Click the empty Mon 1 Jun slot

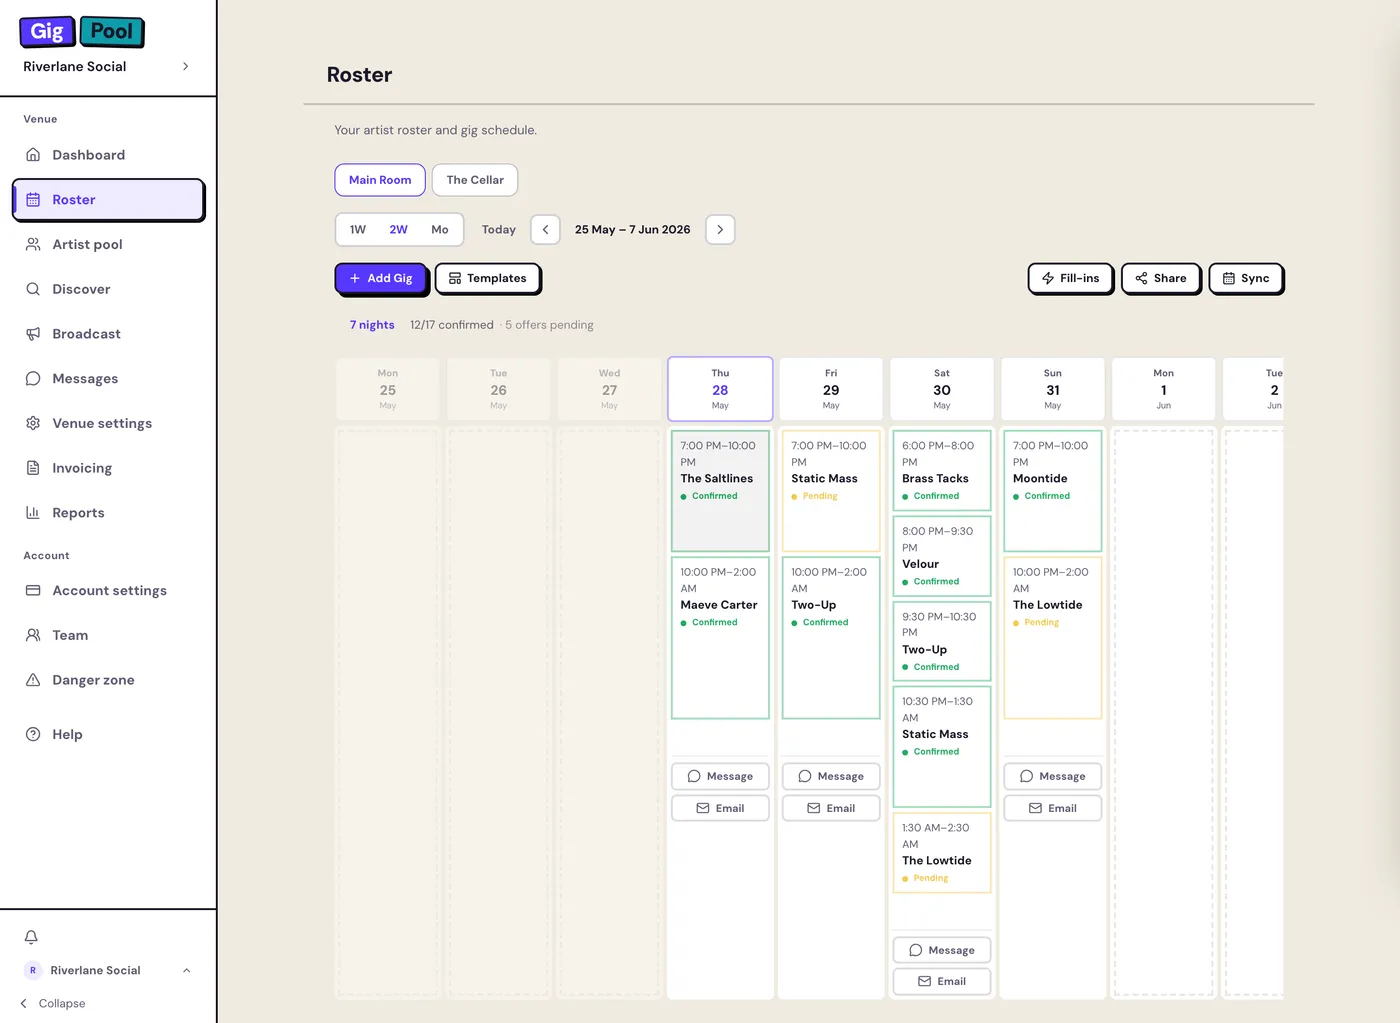tap(1164, 713)
